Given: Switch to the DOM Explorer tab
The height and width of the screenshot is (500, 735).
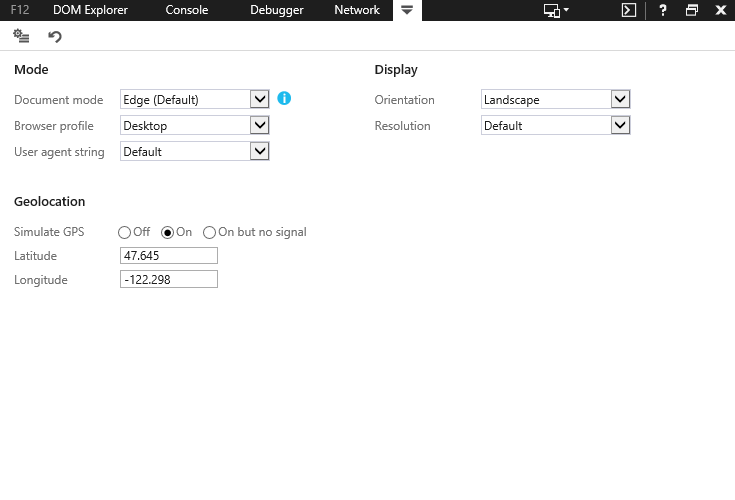Looking at the screenshot, I should [90, 10].
